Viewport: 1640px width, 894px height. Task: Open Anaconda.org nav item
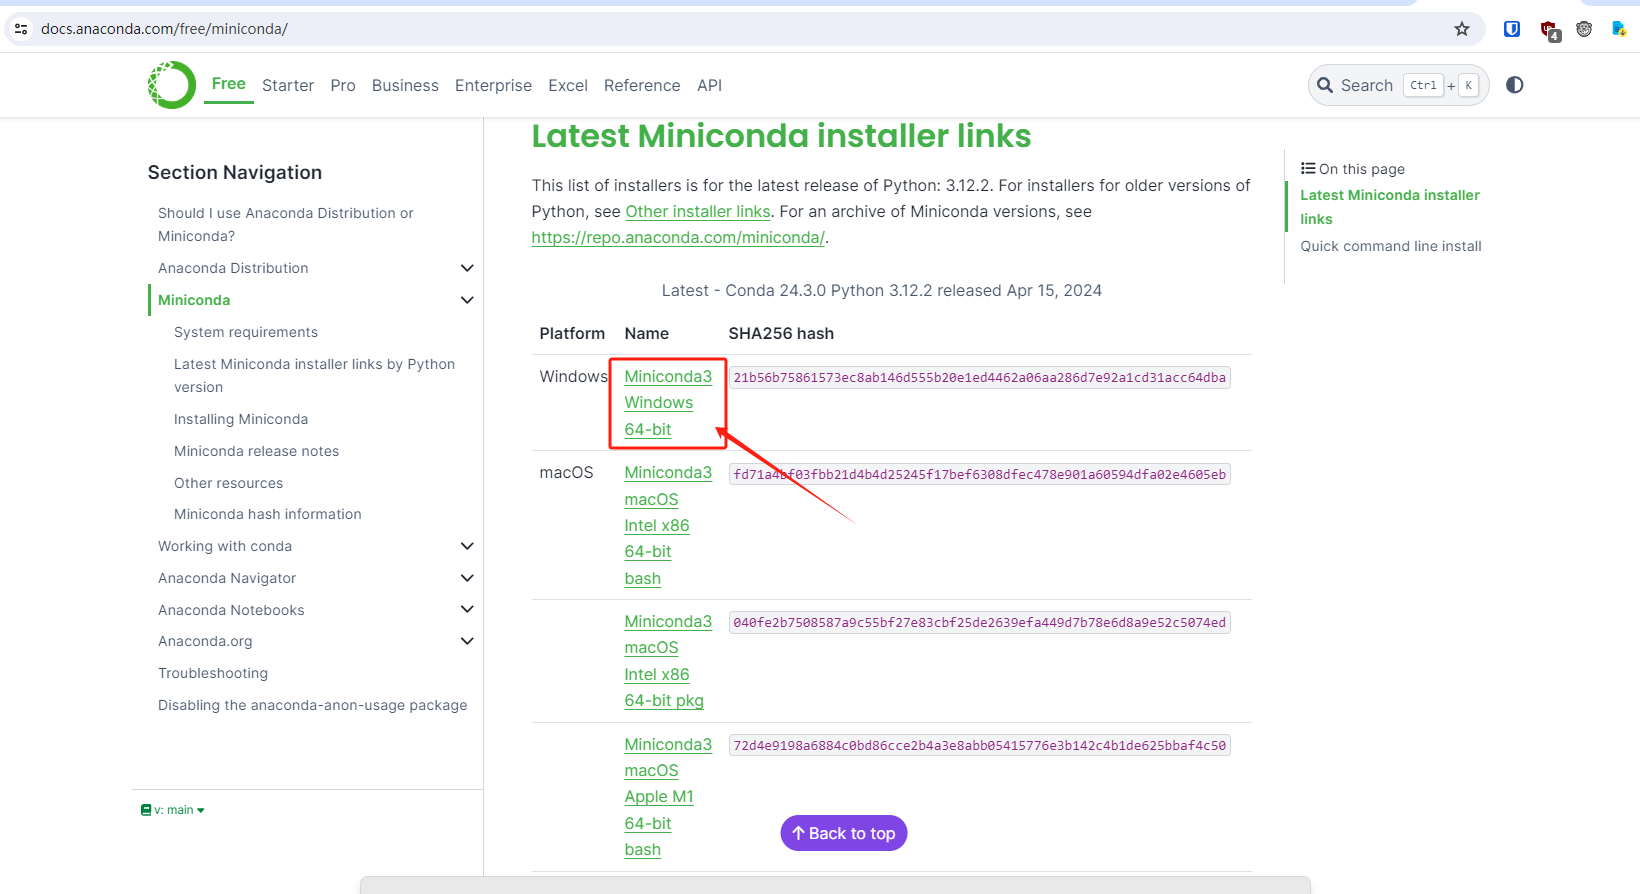[205, 641]
